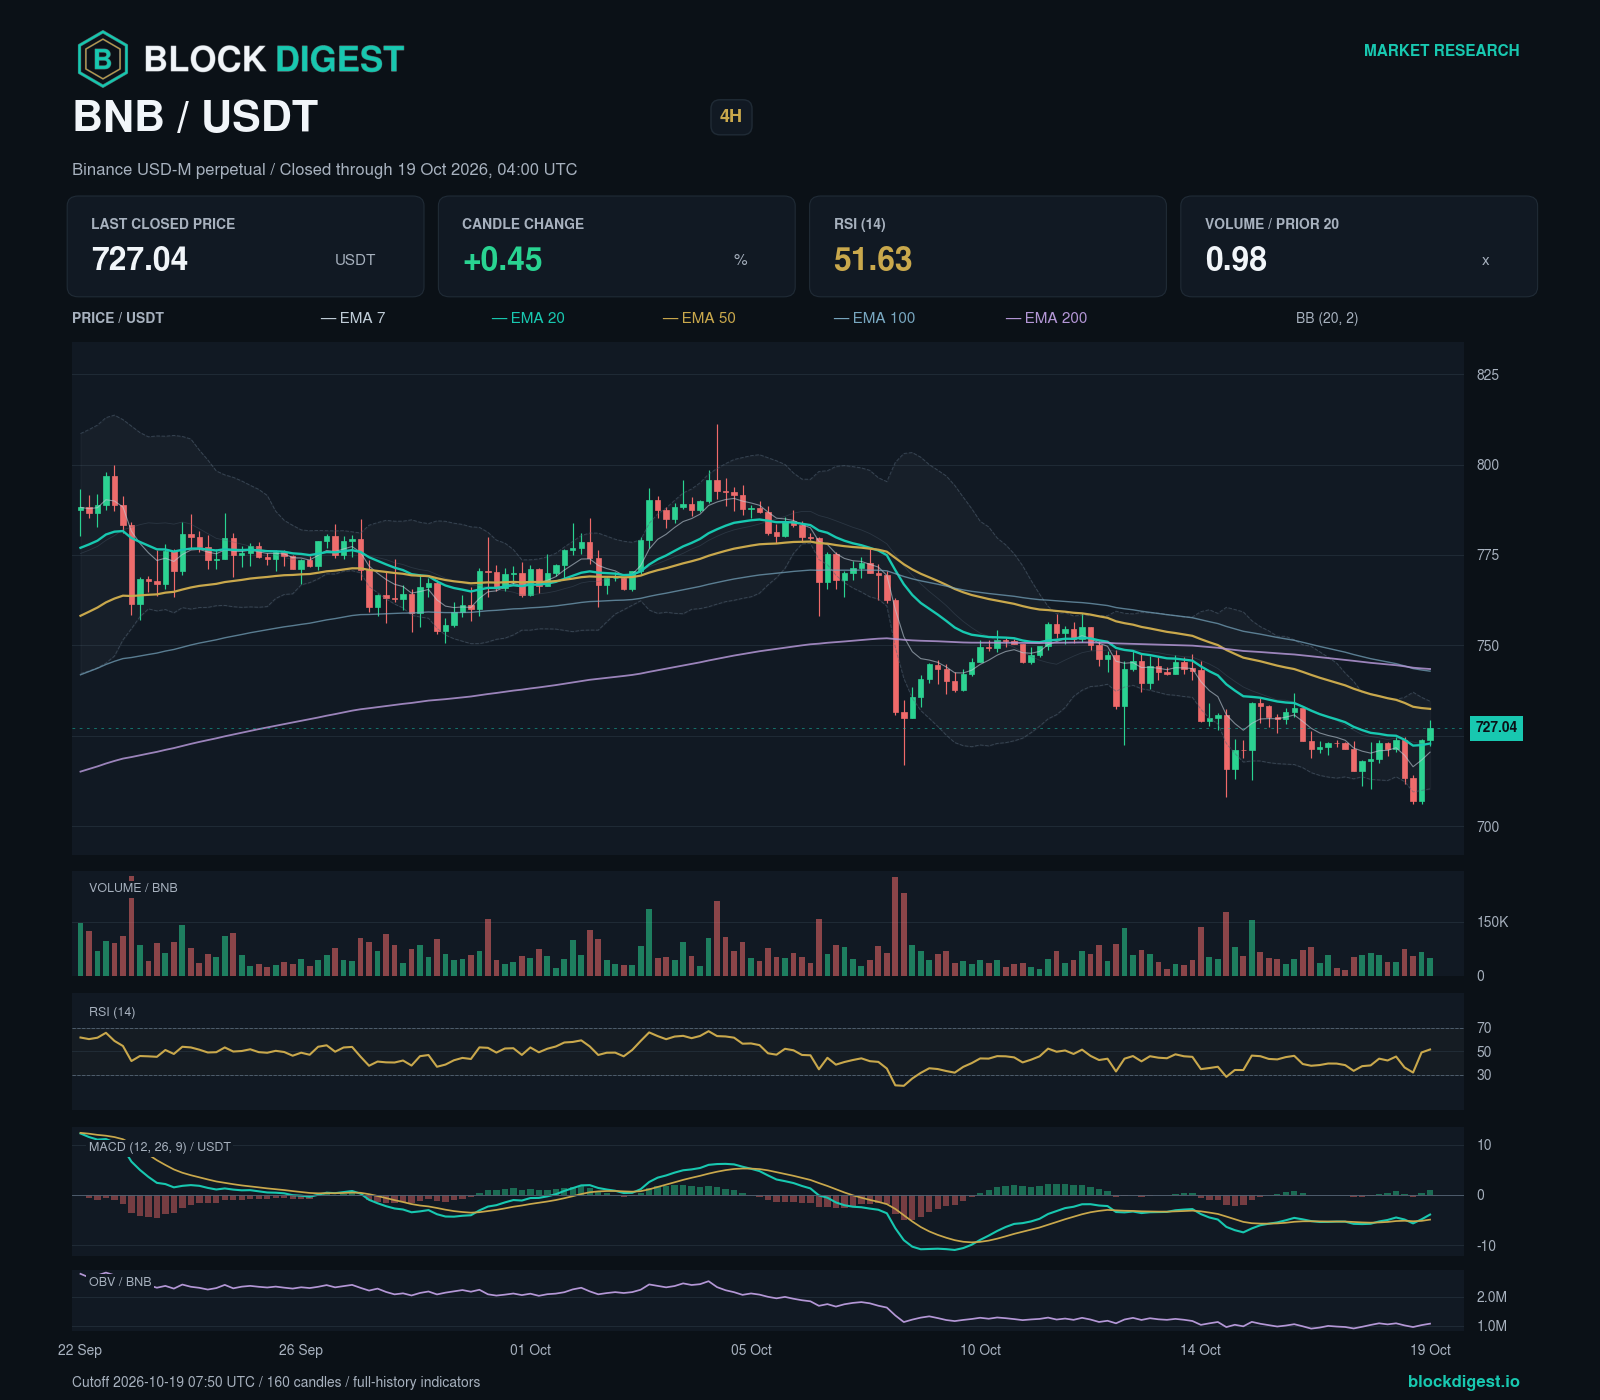Click the EMA 100 legend entry

(874, 318)
